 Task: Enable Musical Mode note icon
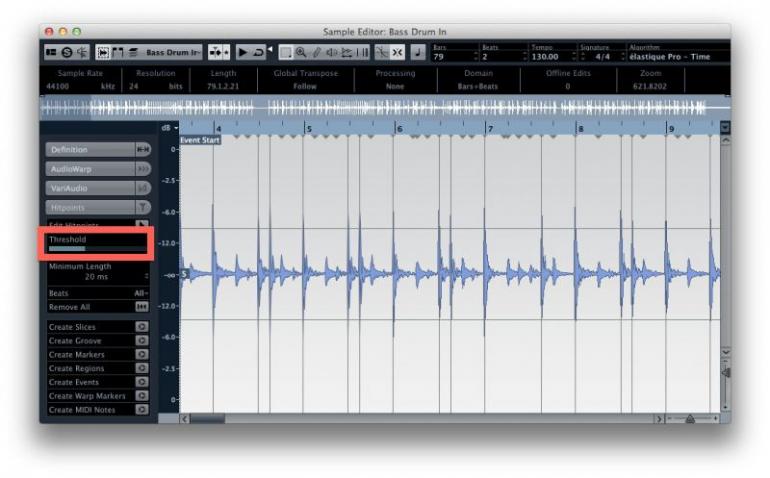click(418, 52)
